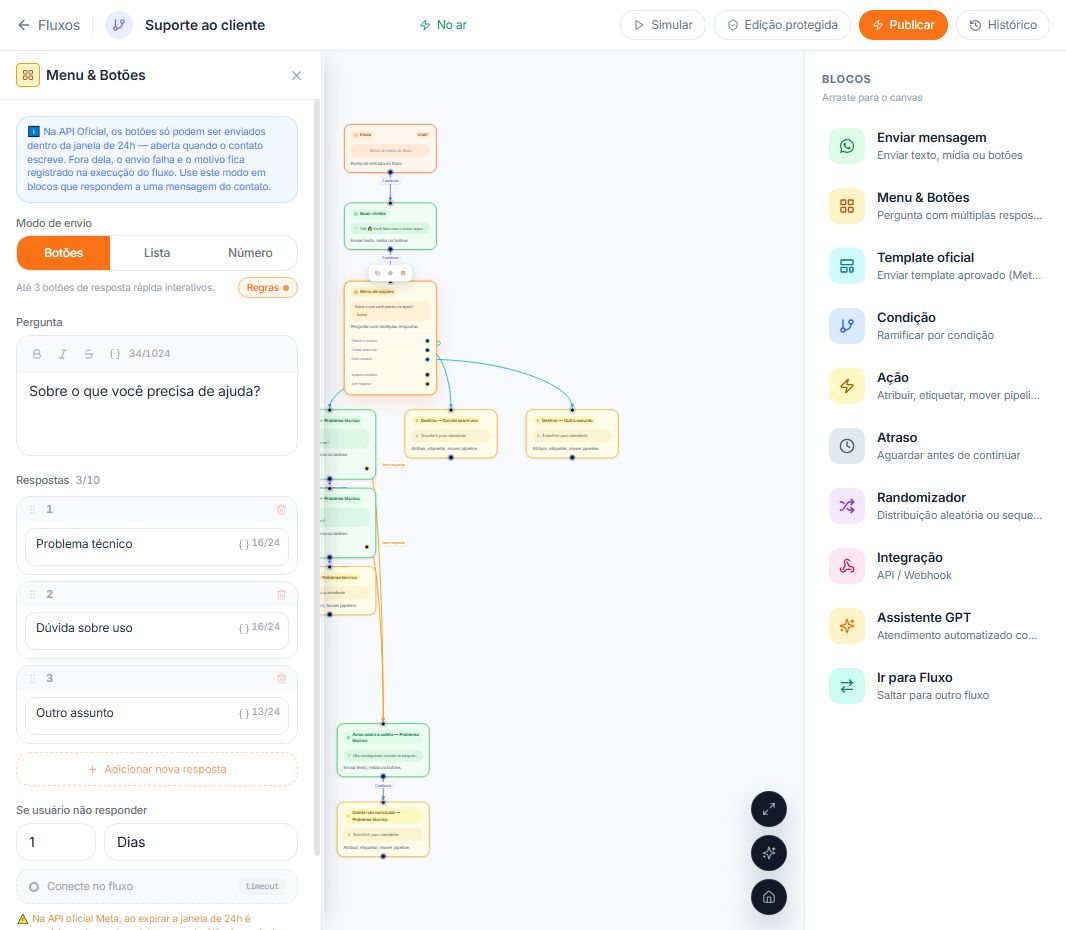1066x930 pixels.
Task: Click the no-response timeout number field
Action: click(56, 842)
